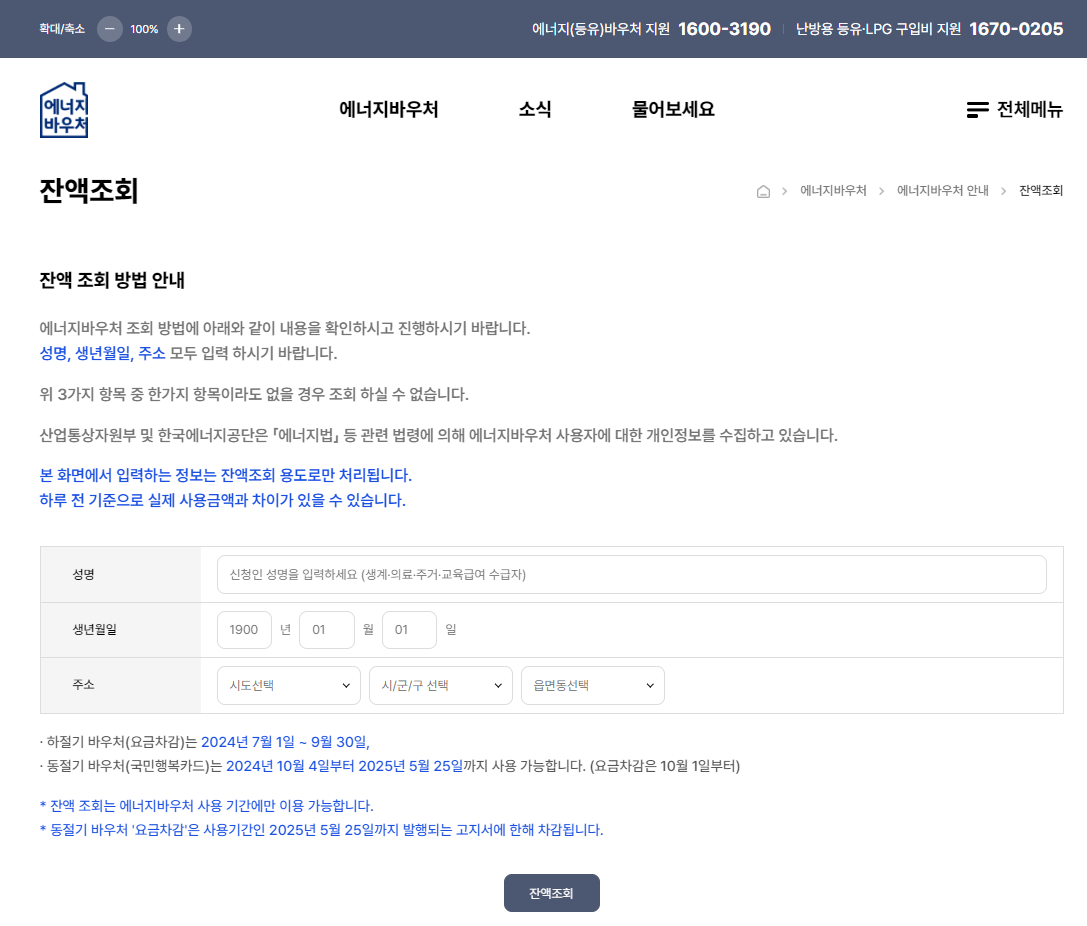This screenshot has height=926, width=1087.
Task: Click the day field showing 01
Action: pos(409,629)
